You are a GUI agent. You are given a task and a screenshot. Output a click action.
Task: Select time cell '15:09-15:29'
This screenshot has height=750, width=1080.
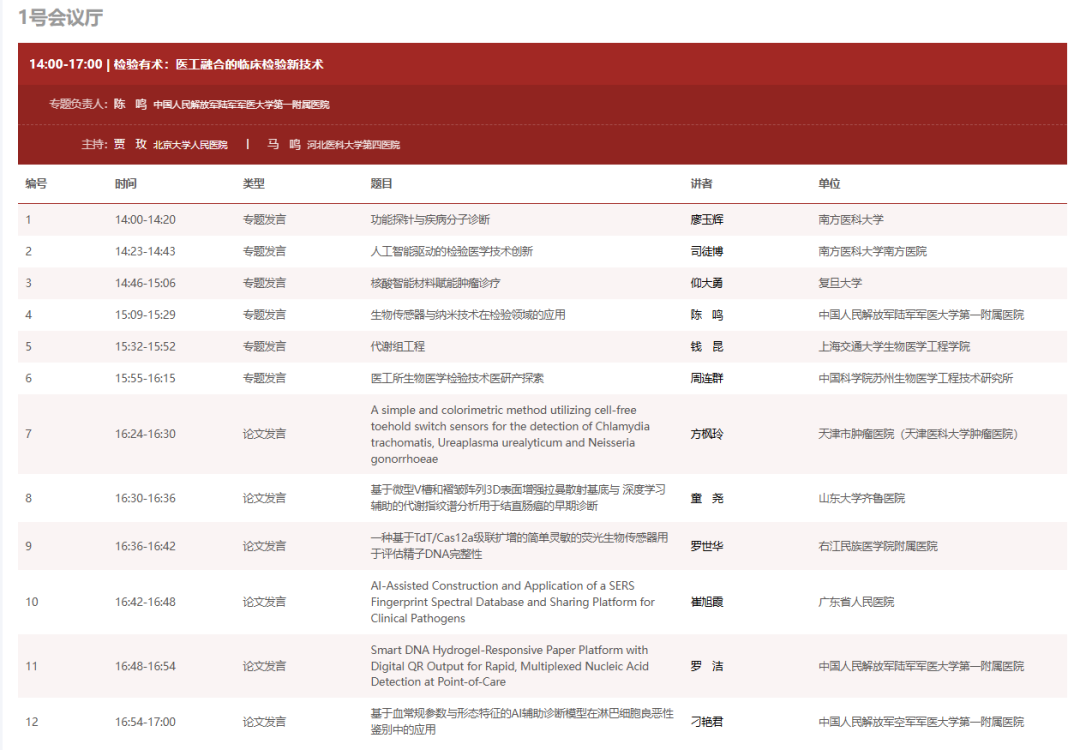[145, 315]
